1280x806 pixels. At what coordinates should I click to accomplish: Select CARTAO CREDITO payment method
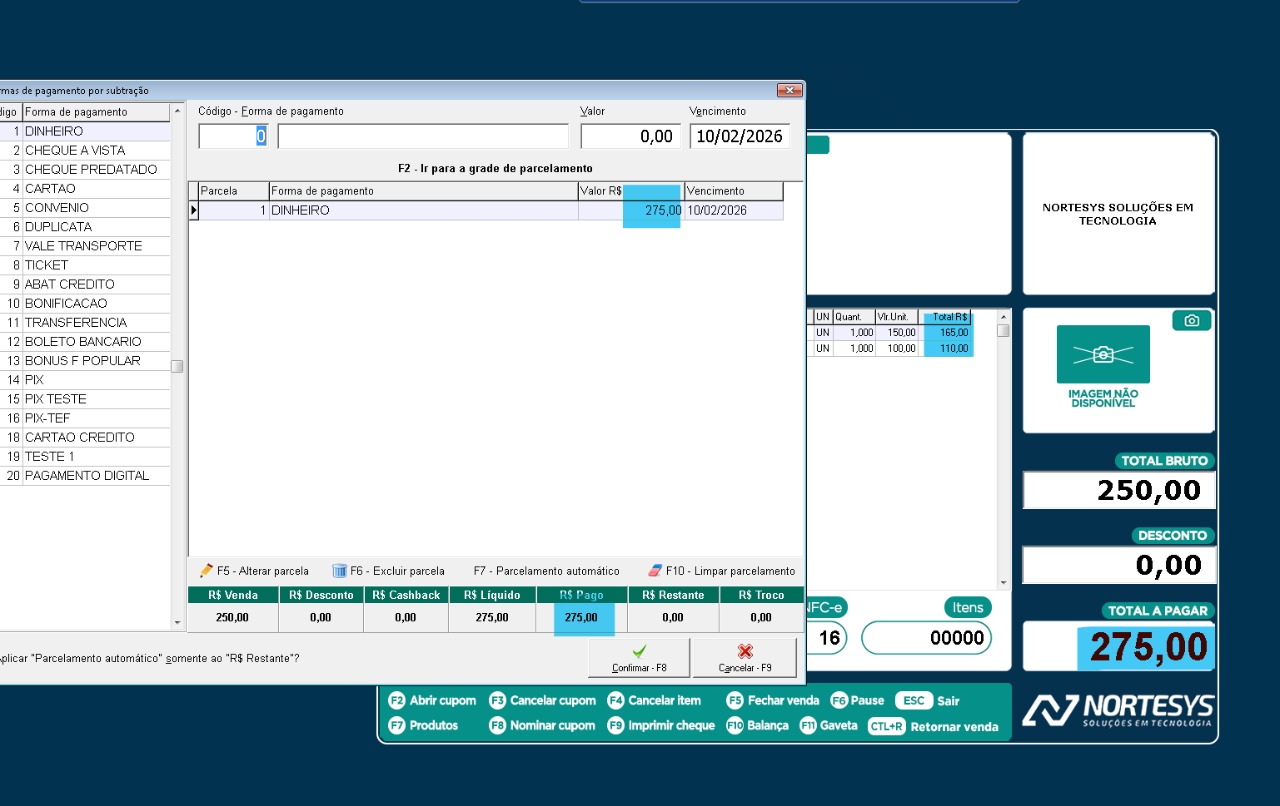pos(79,437)
